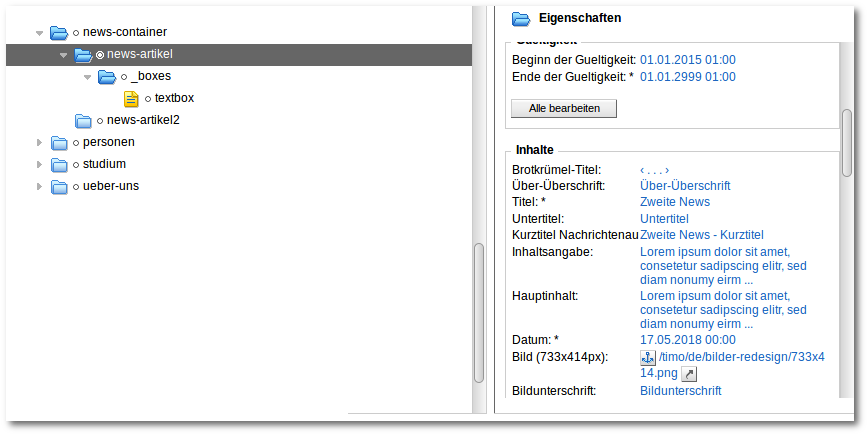Click the news-container folder icon
Viewport: 868px width, 435px height.
click(x=59, y=33)
